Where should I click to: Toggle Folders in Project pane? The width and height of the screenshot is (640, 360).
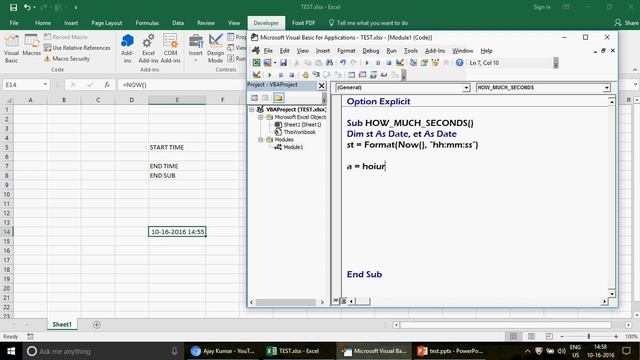point(278,98)
